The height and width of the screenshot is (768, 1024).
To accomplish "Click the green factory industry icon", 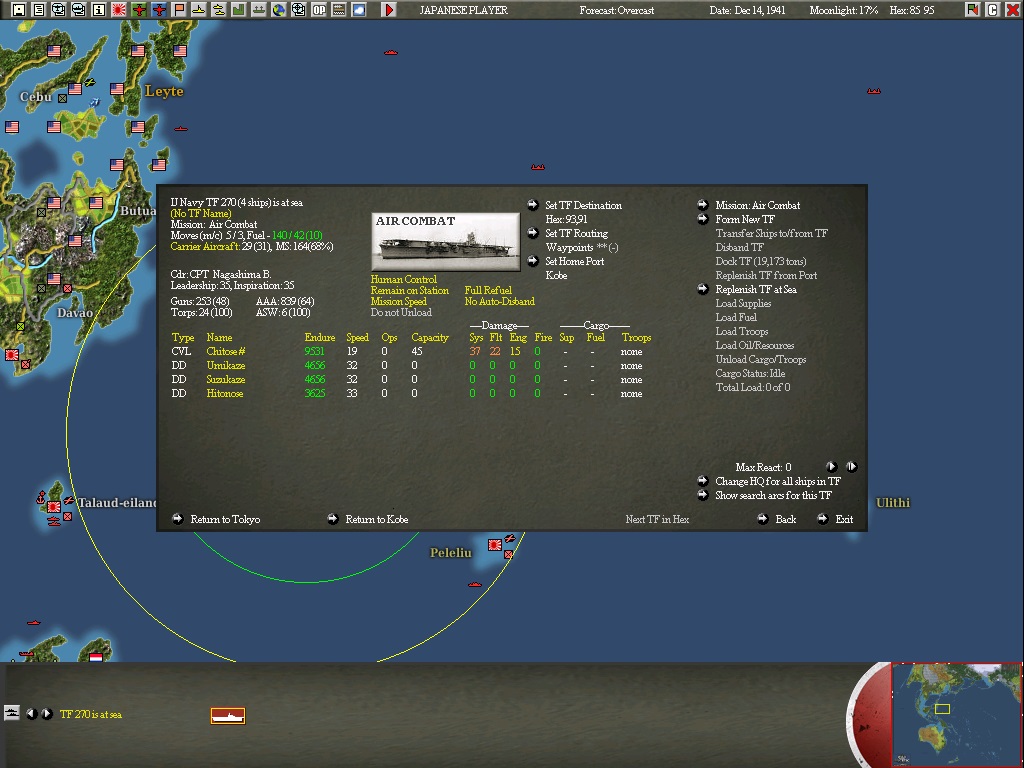I will 238,10.
